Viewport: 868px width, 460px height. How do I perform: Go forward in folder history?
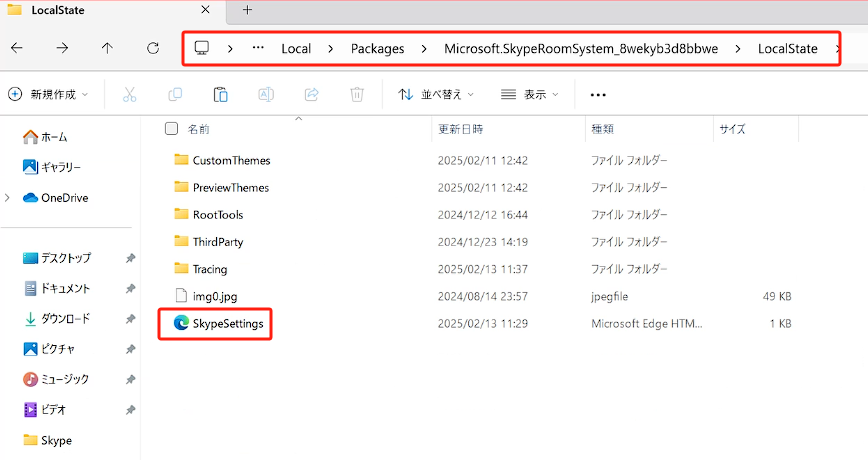pos(62,48)
